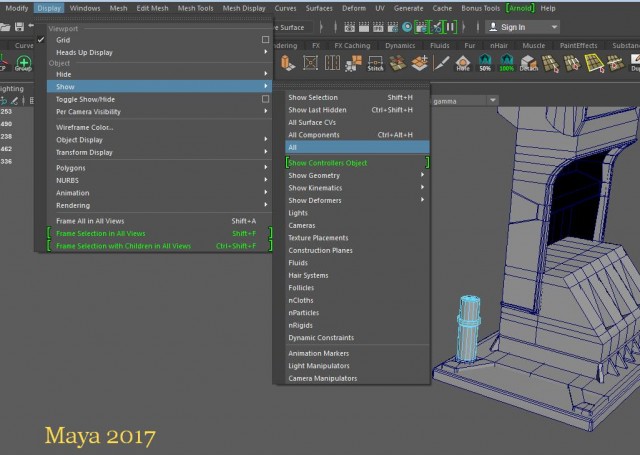Switch to the FX Caching shelf tab
The width and height of the screenshot is (640, 455).
pos(352,46)
